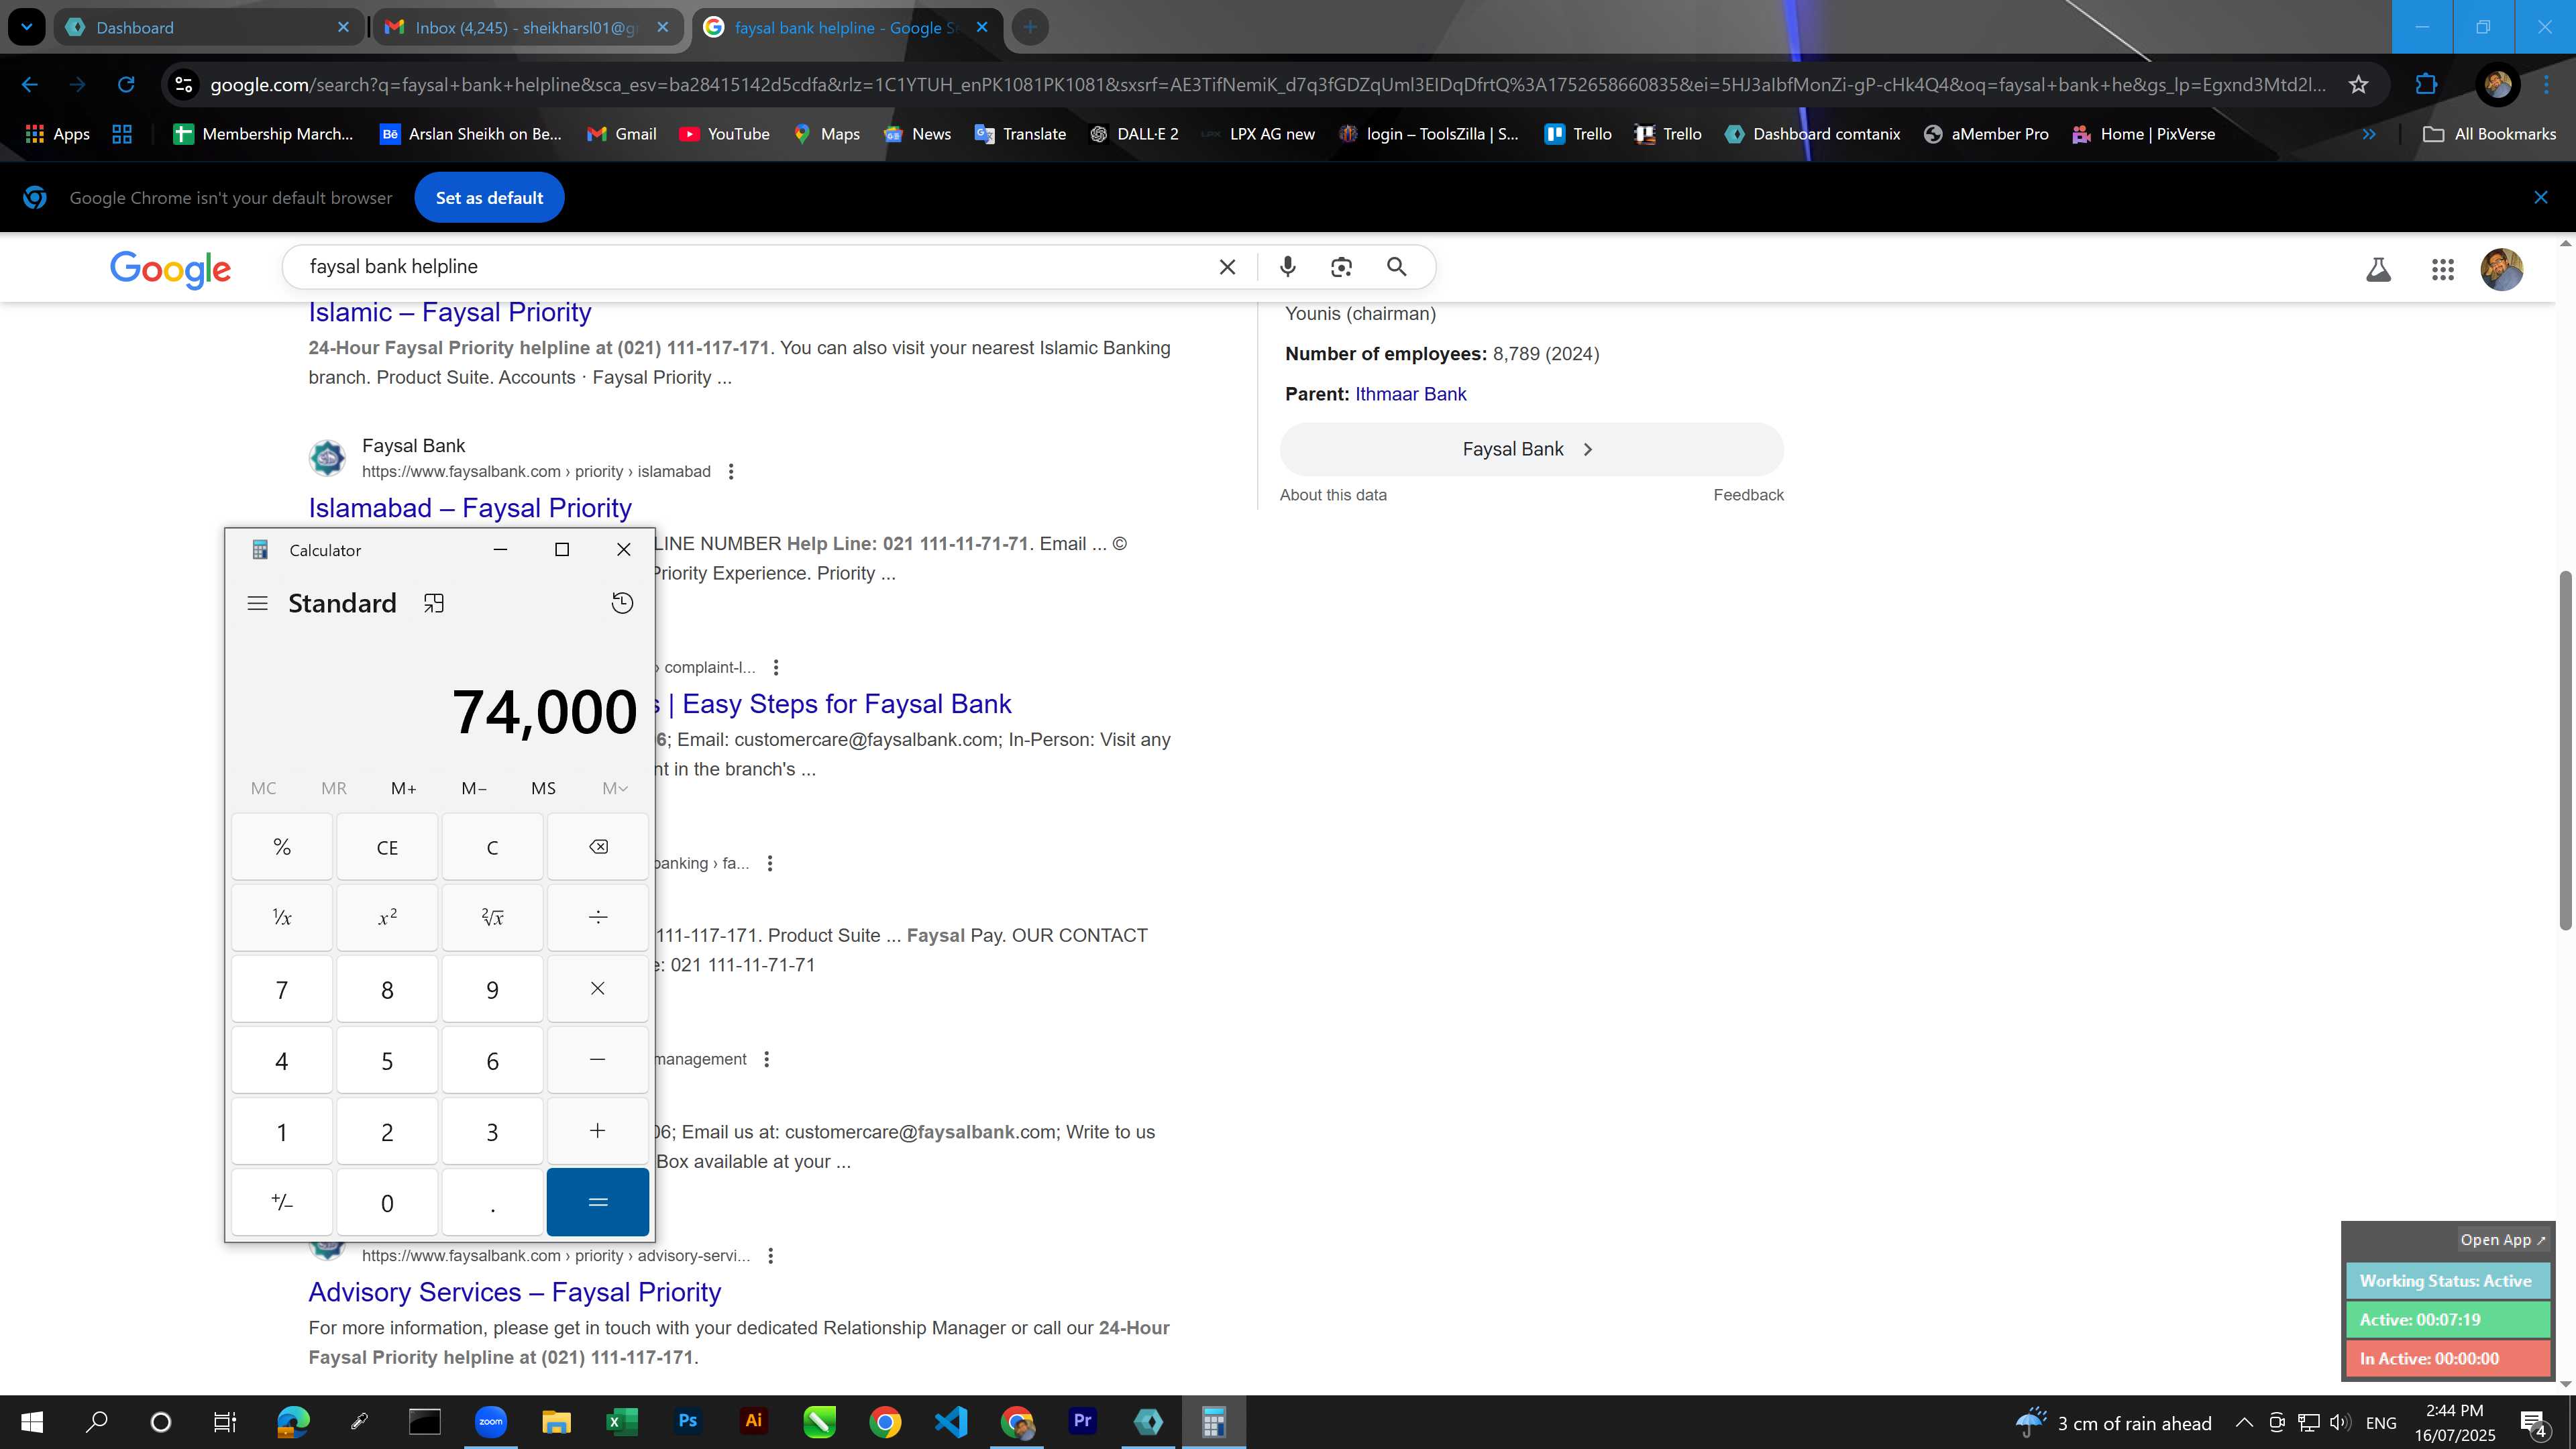Image resolution: width=2576 pixels, height=1449 pixels.
Task: Click the Open App button in tracker widget
Action: (x=2502, y=1239)
